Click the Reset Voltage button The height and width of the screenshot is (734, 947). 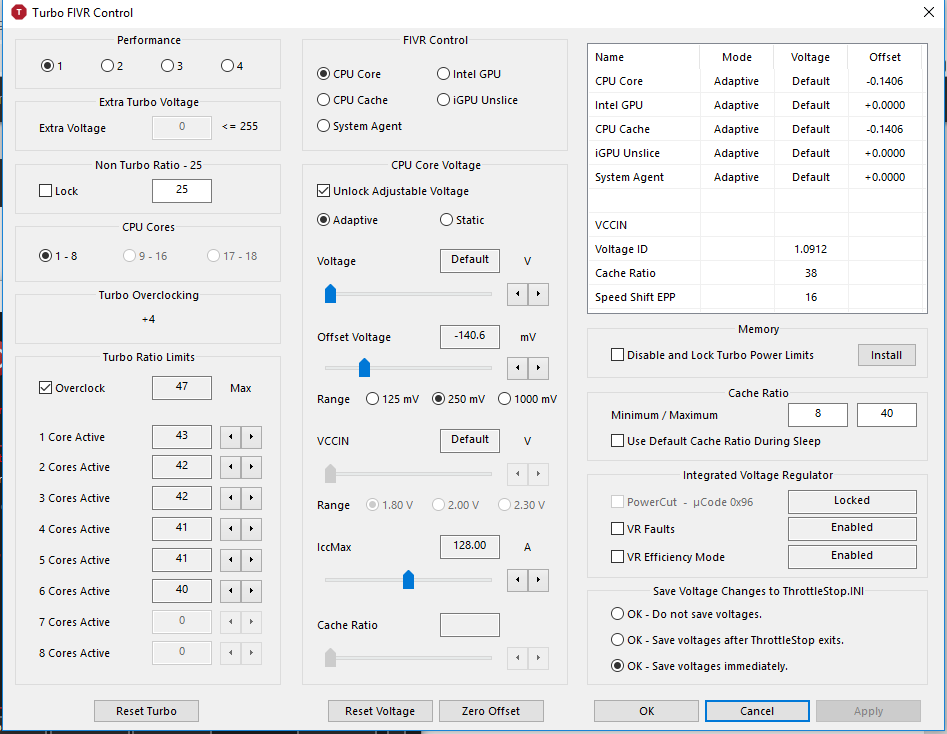click(x=380, y=711)
